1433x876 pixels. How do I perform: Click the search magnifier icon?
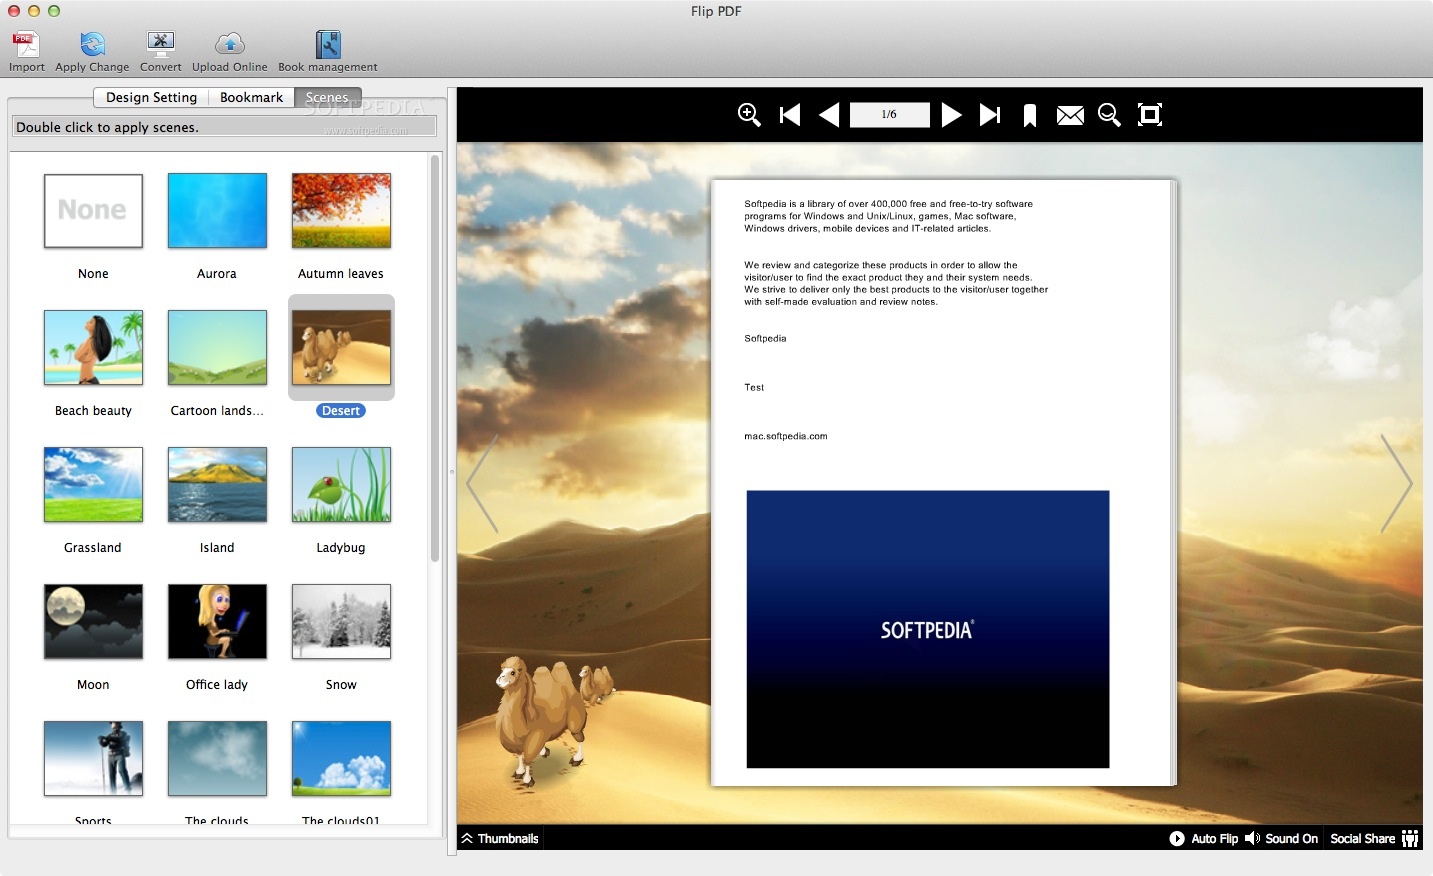point(1109,115)
